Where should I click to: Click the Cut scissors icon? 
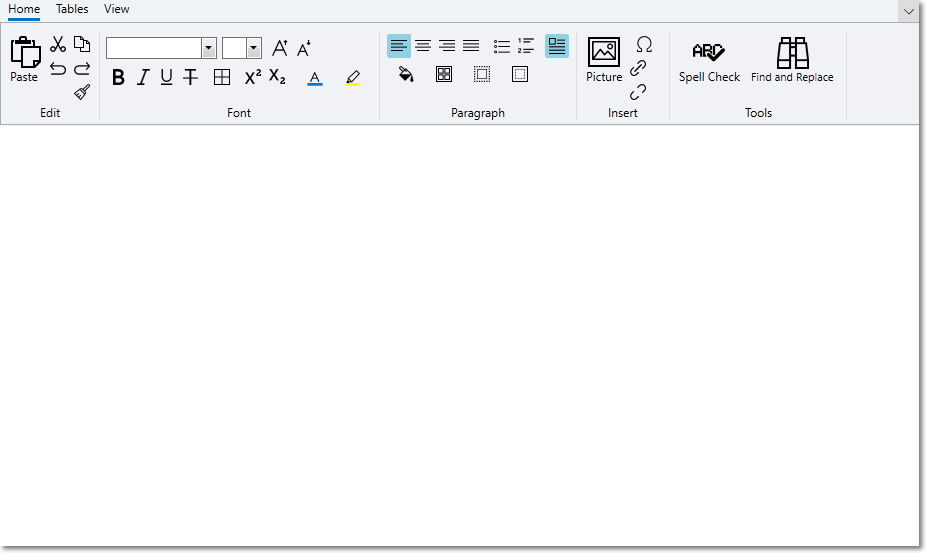pyautogui.click(x=58, y=45)
